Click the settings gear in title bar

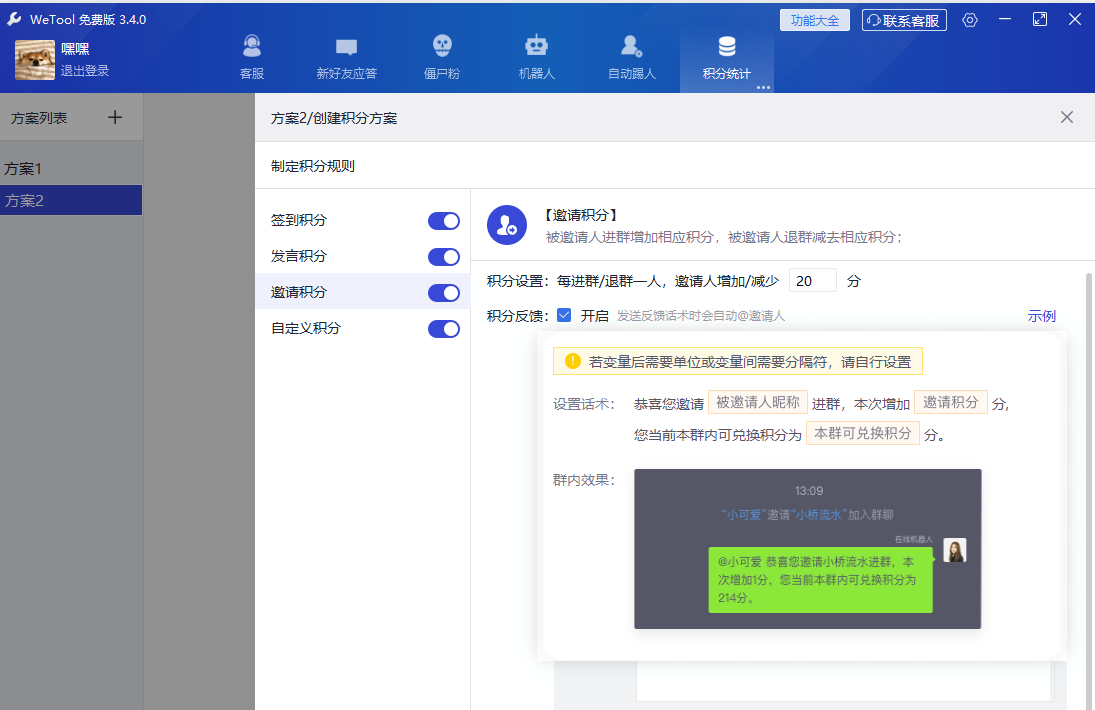[970, 20]
